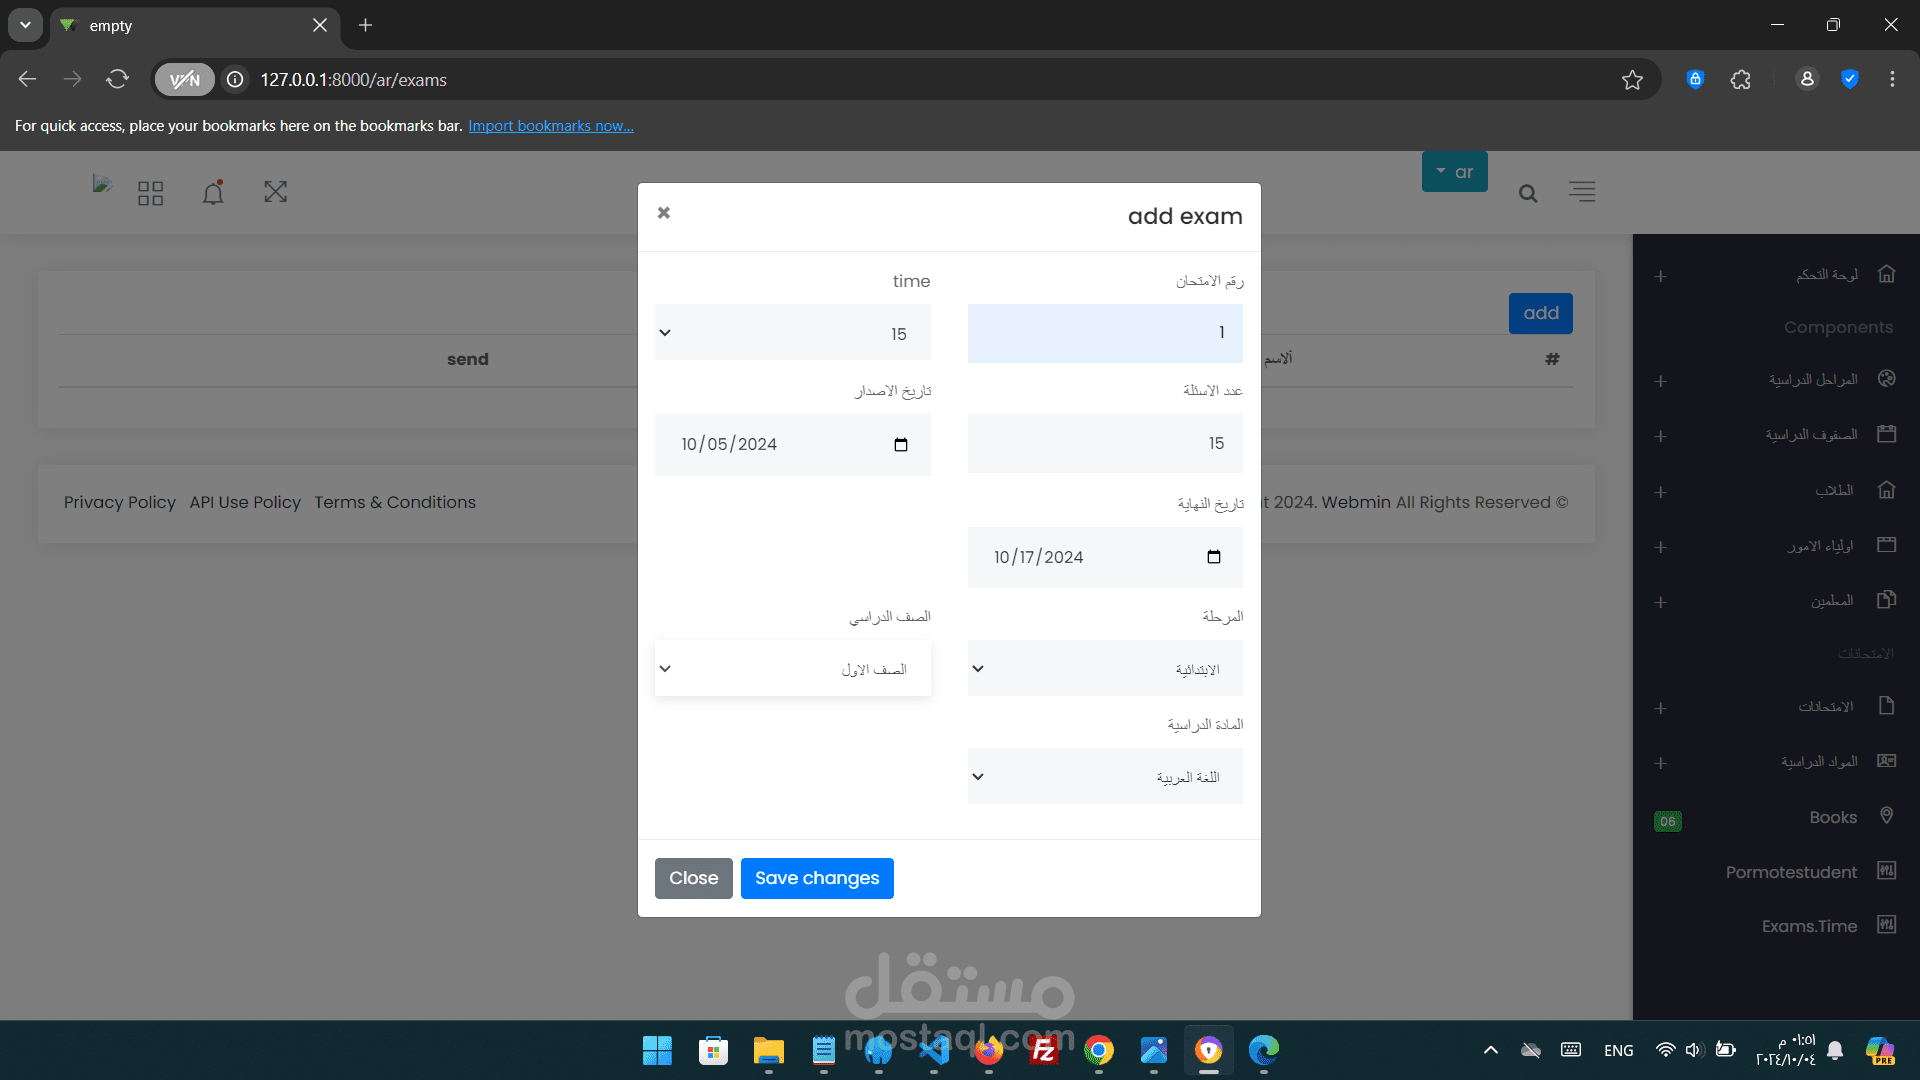1920x1080 pixels.
Task: Toggle fullscreen with the expand arrows icon
Action: click(x=276, y=192)
